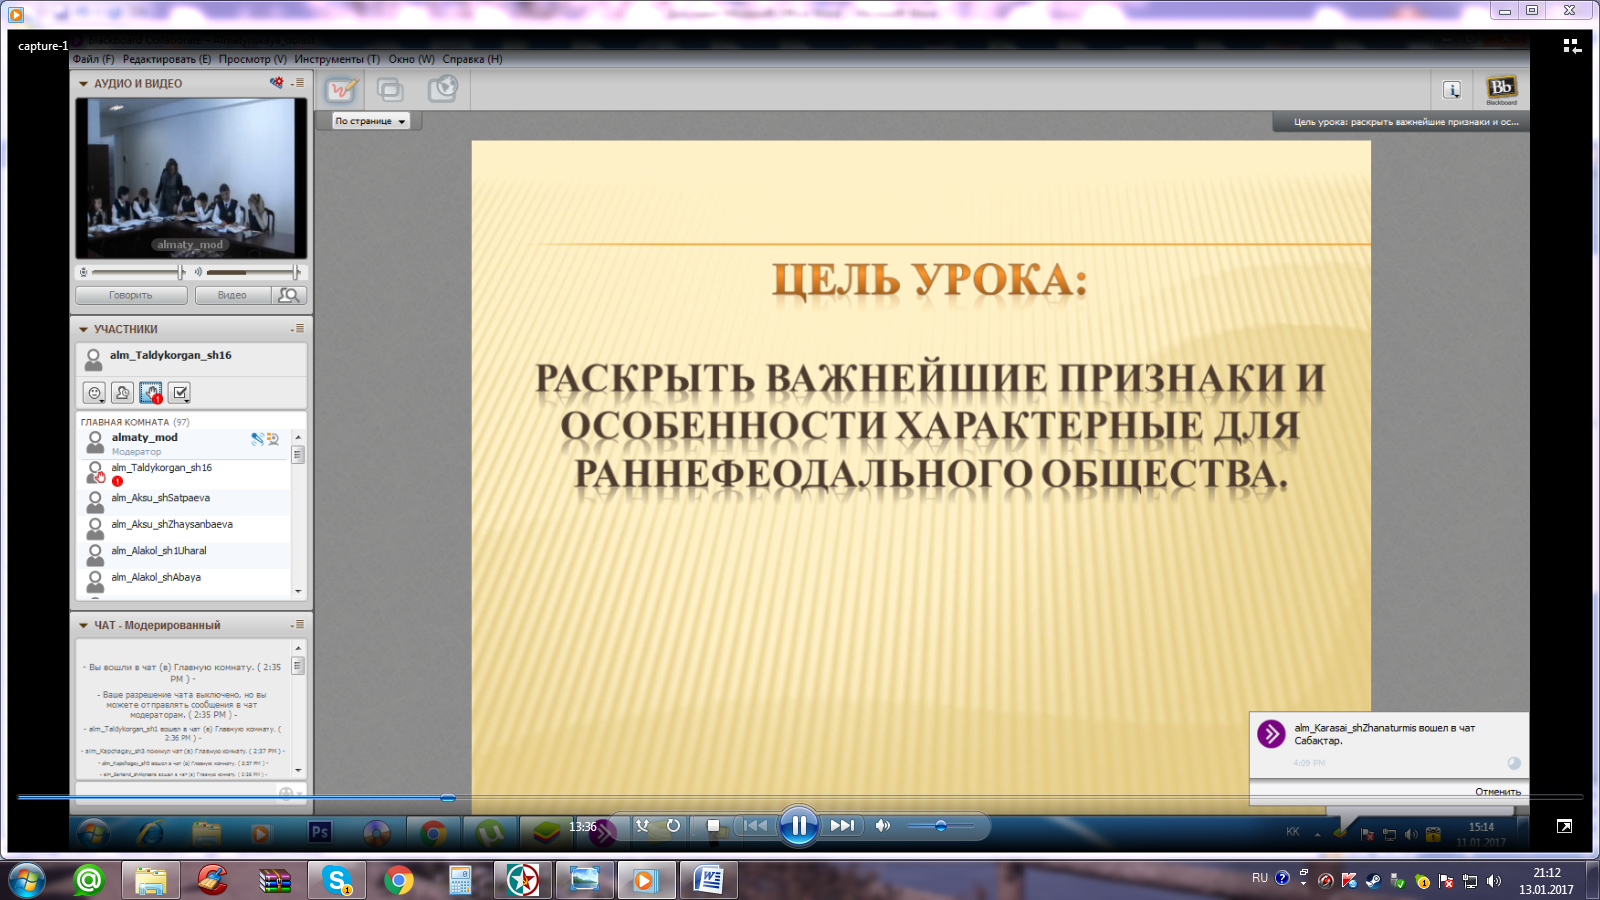Viewport: 1600px width, 900px height.
Task: Switch to library view icon
Action: tap(1572, 46)
